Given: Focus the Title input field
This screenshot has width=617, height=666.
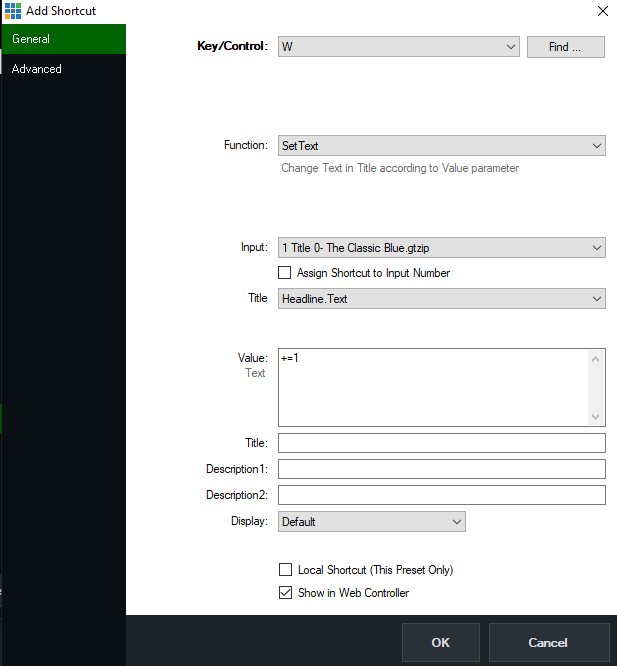Looking at the screenshot, I should coord(441,444).
